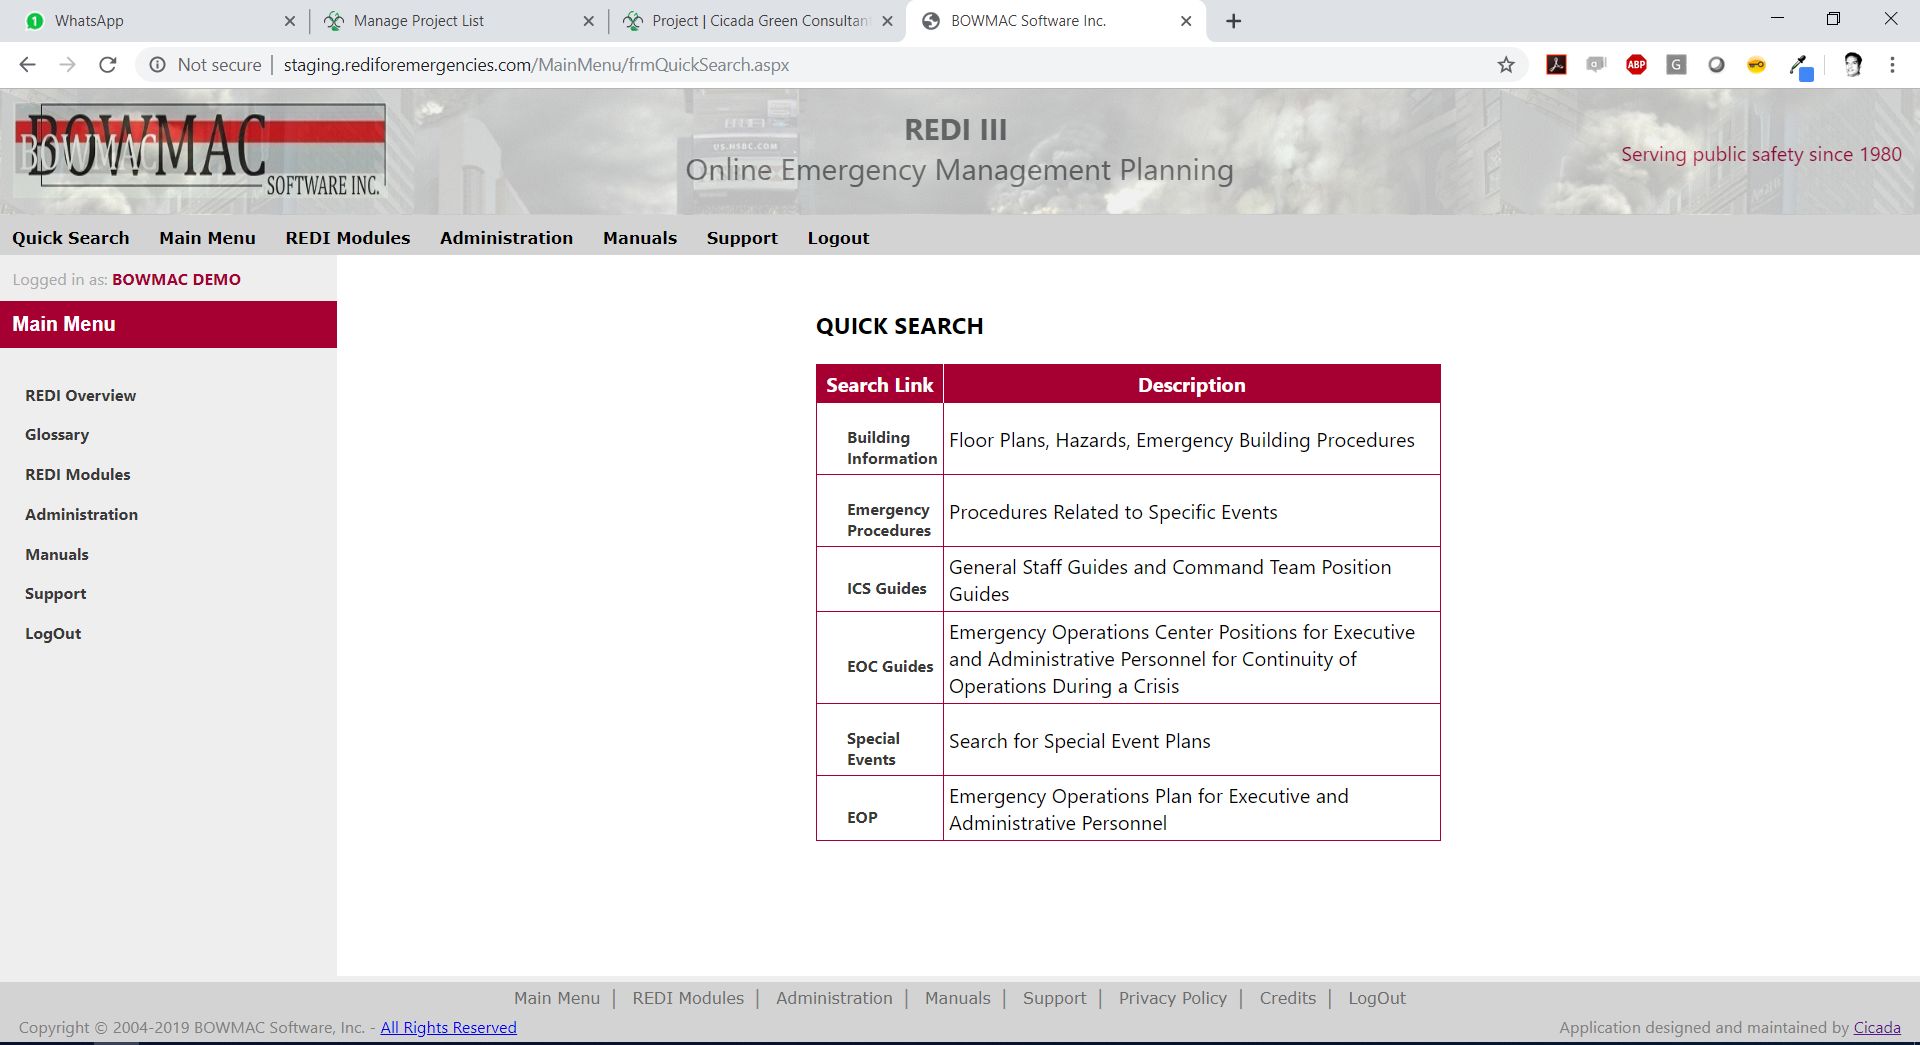Click 'Search for Special Event Plans' description
Screen dimensions: 1920x1045
click(x=1079, y=741)
